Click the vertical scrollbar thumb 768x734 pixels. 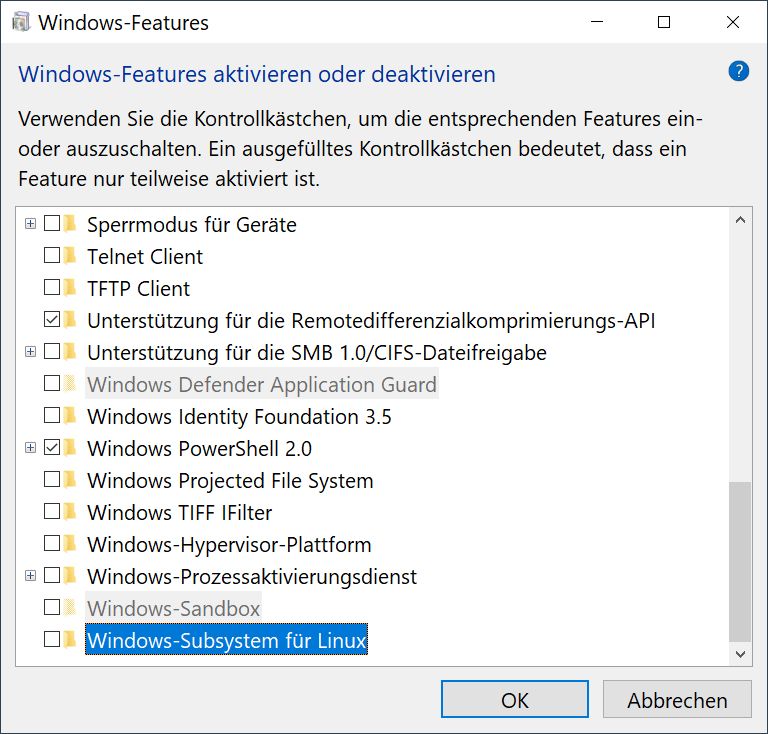click(x=740, y=562)
